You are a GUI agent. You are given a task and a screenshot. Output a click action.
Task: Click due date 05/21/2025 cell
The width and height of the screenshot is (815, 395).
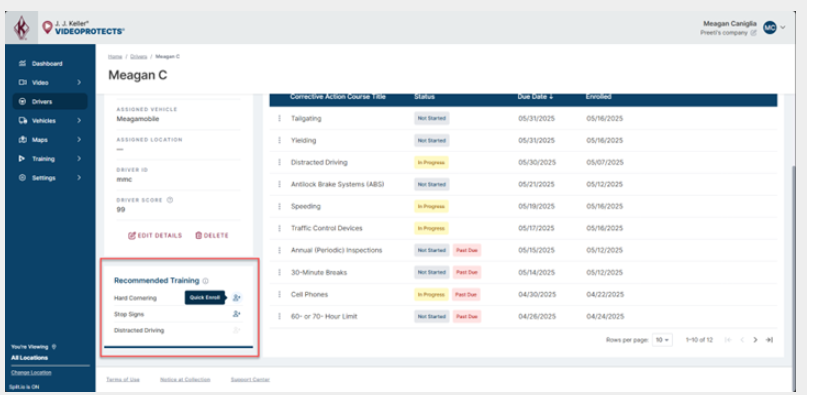pos(536,184)
